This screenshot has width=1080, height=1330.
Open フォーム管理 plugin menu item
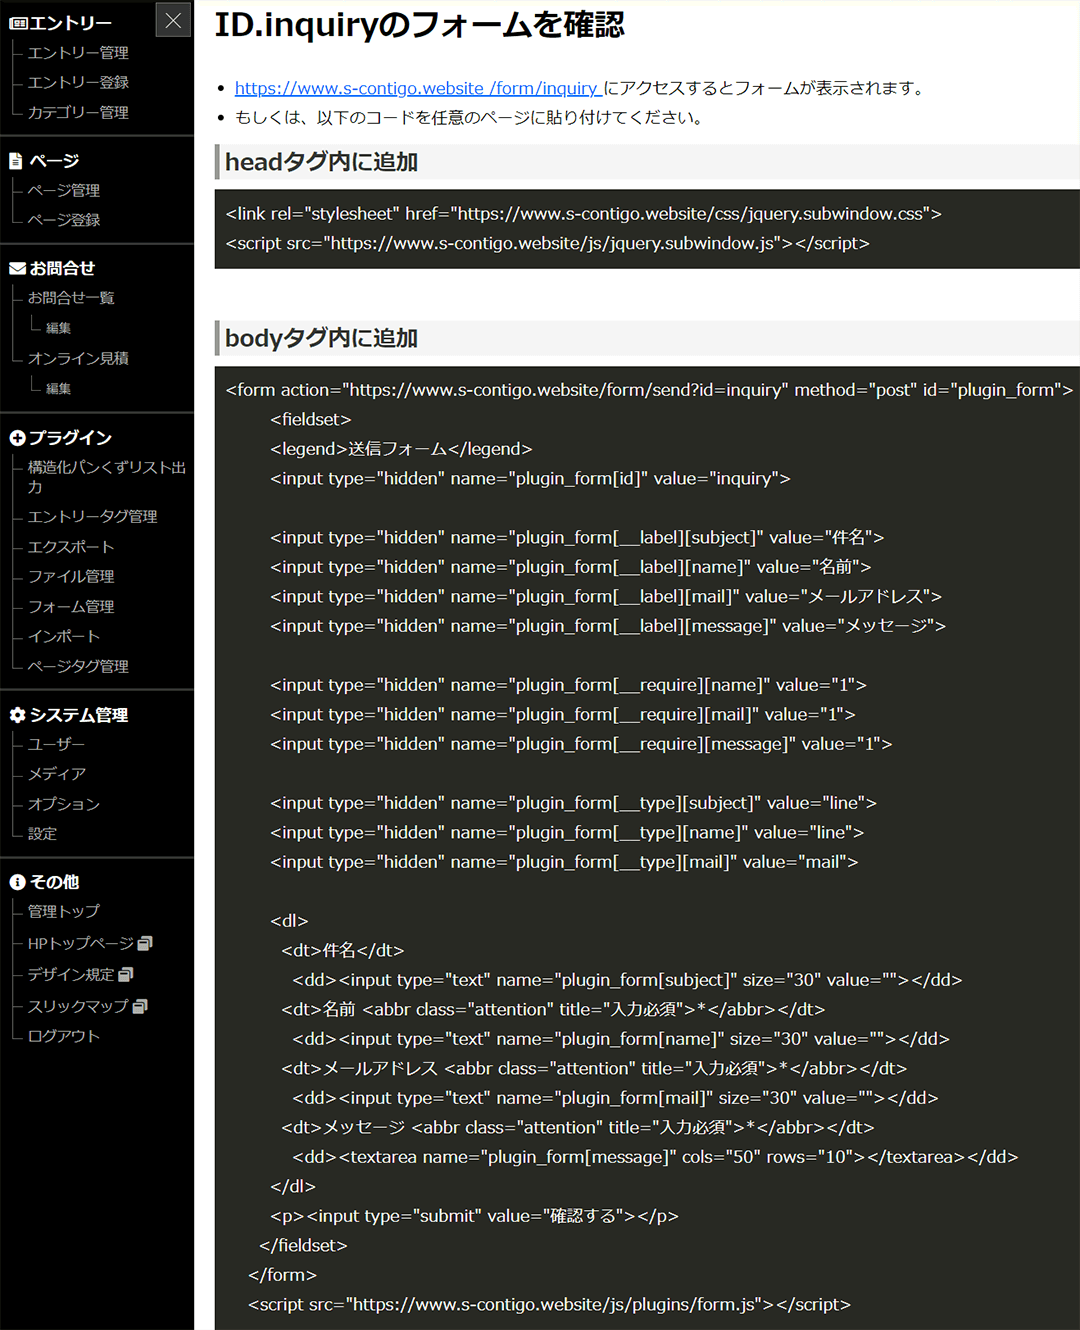click(x=71, y=607)
